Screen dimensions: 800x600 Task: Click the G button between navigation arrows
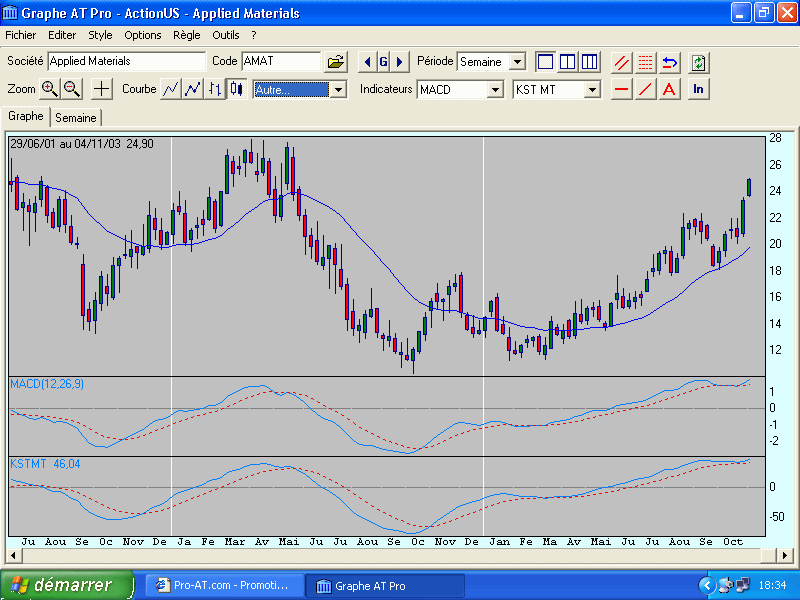pos(384,62)
